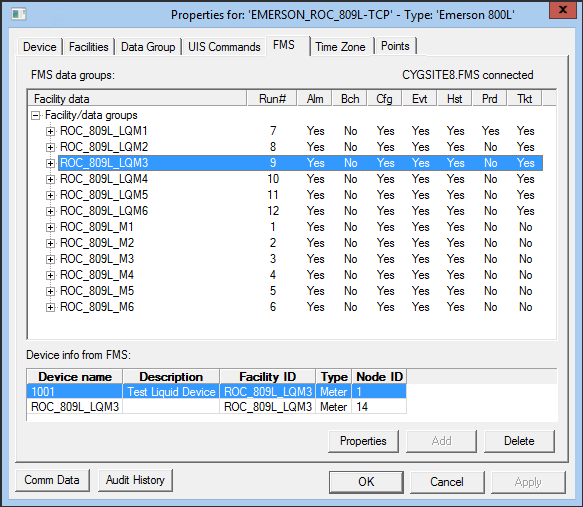Select the ROC_809L_M1 facility row
The height and width of the screenshot is (507, 583).
300,227
